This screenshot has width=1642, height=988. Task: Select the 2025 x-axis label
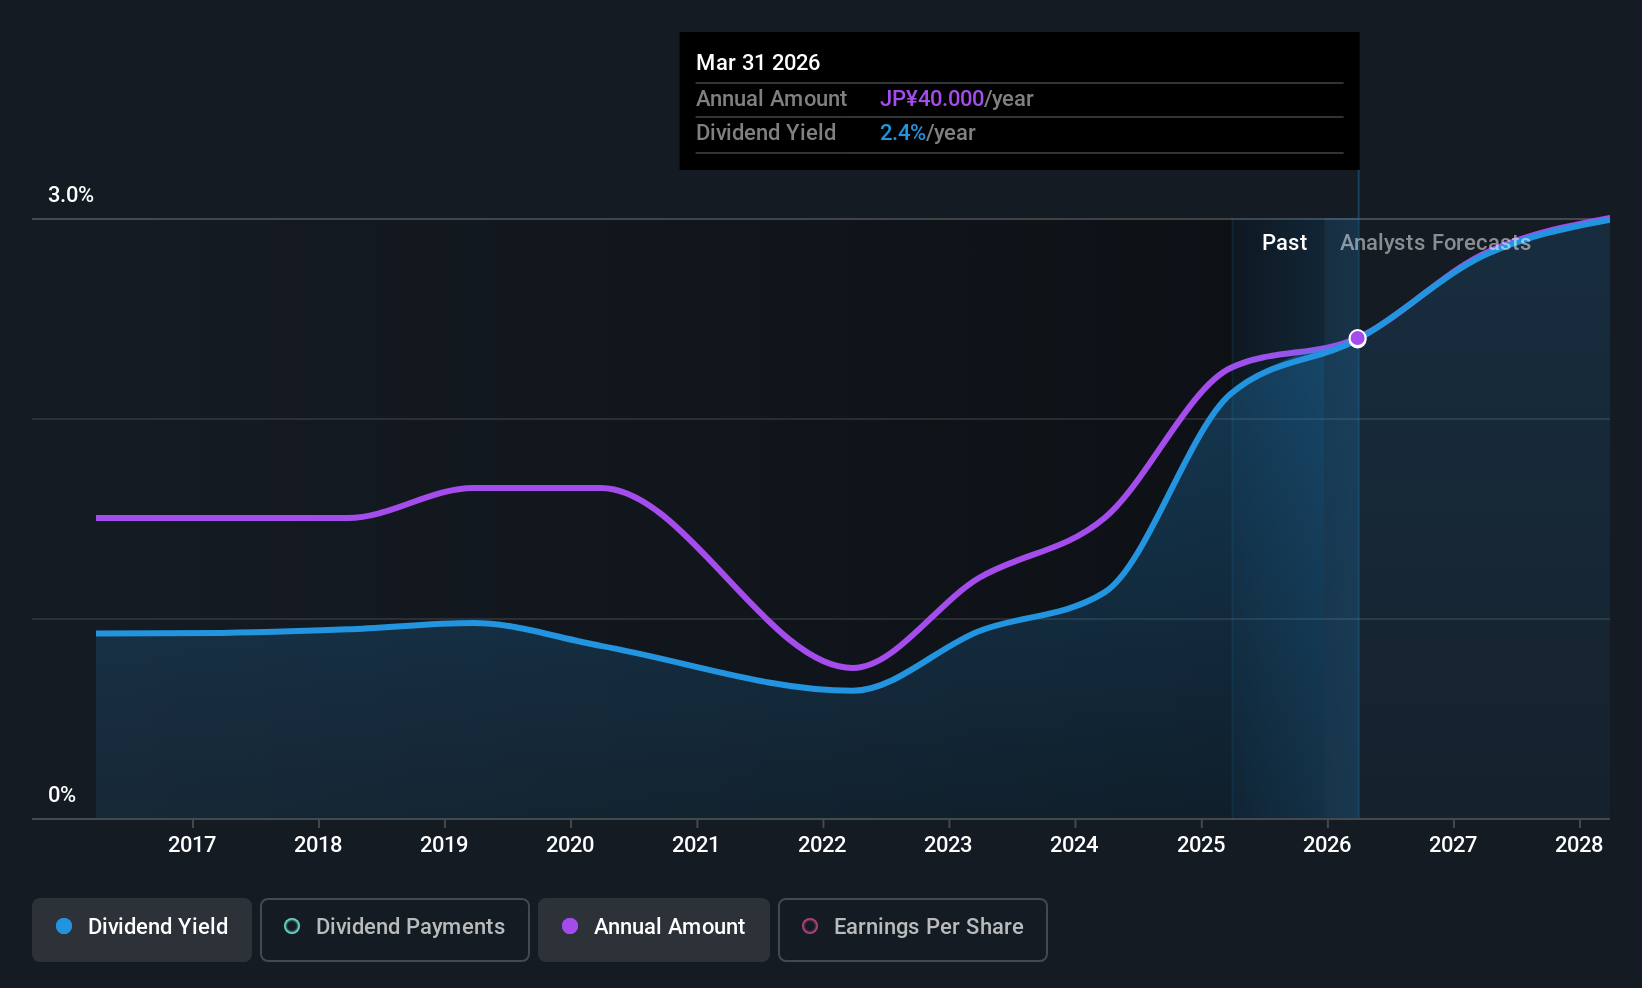tap(1201, 845)
